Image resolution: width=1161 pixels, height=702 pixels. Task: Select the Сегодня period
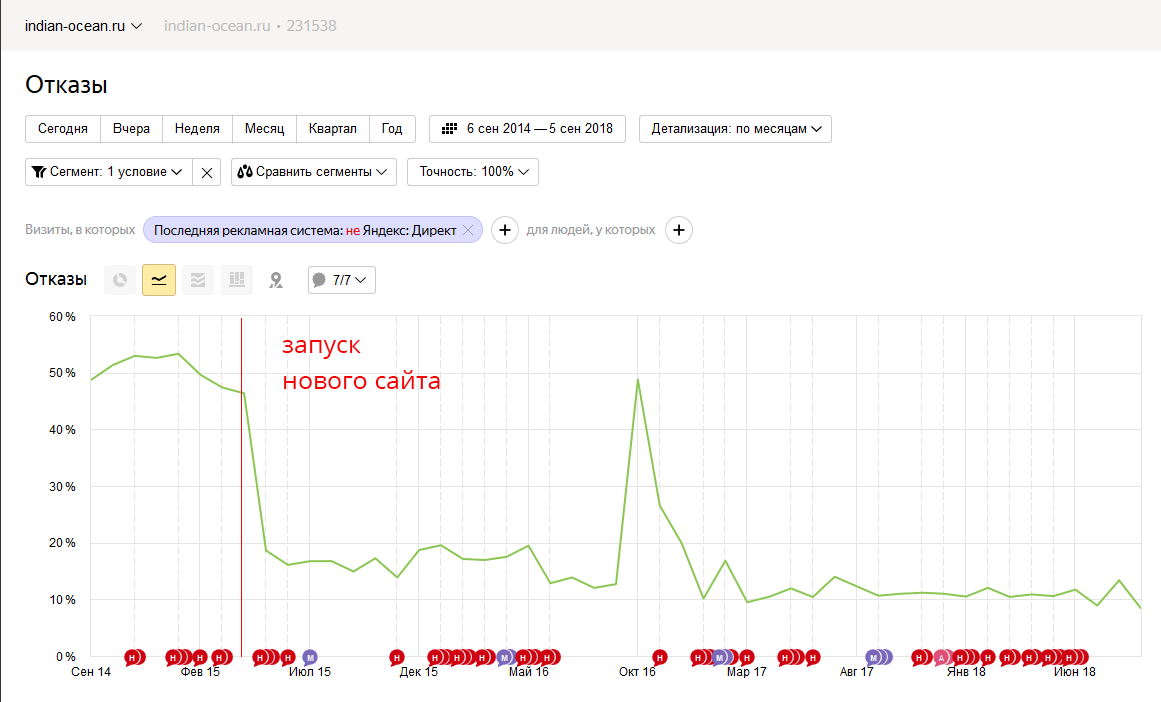coord(63,129)
